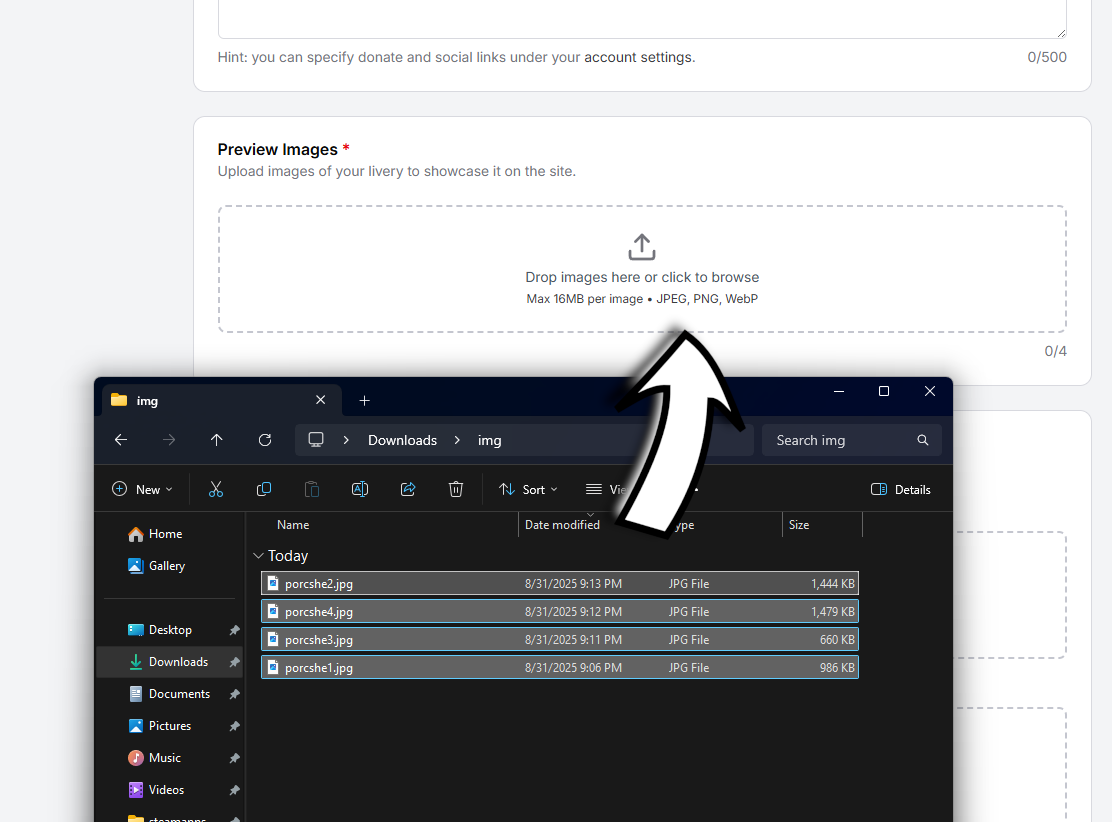Image resolution: width=1112 pixels, height=822 pixels.
Task: Close the img tab
Action: point(321,400)
